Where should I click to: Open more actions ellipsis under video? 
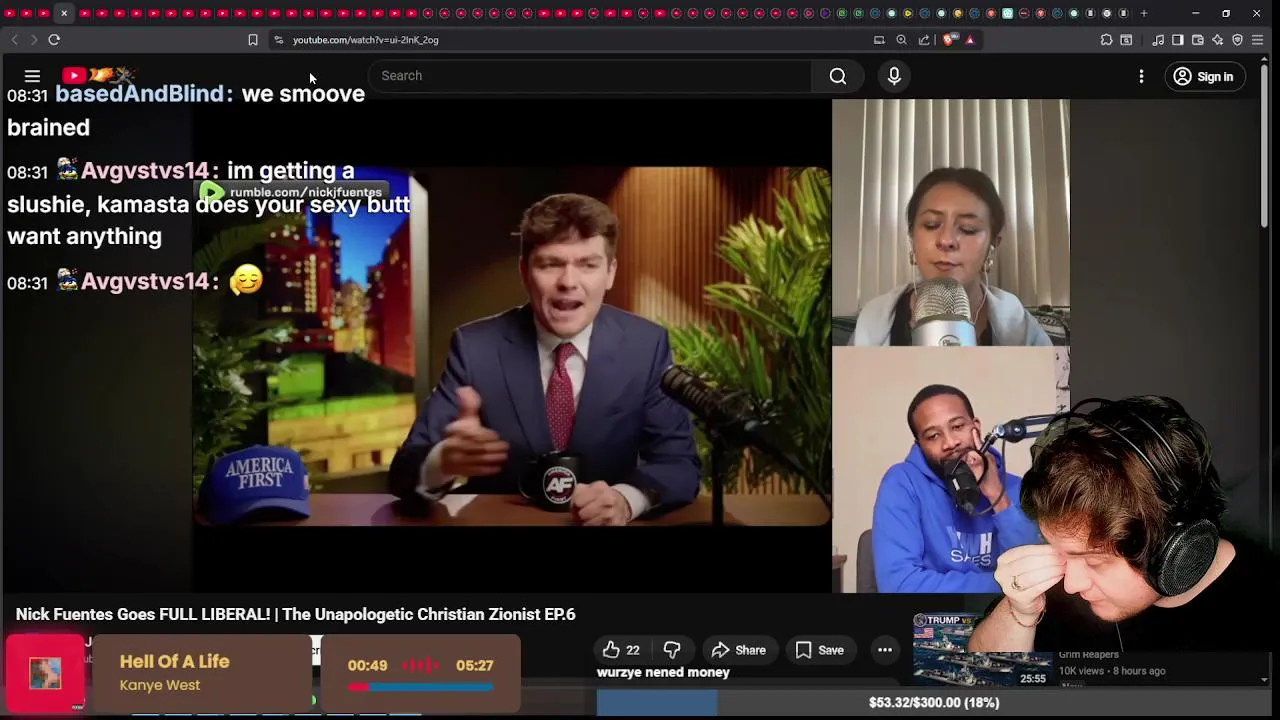coord(885,650)
